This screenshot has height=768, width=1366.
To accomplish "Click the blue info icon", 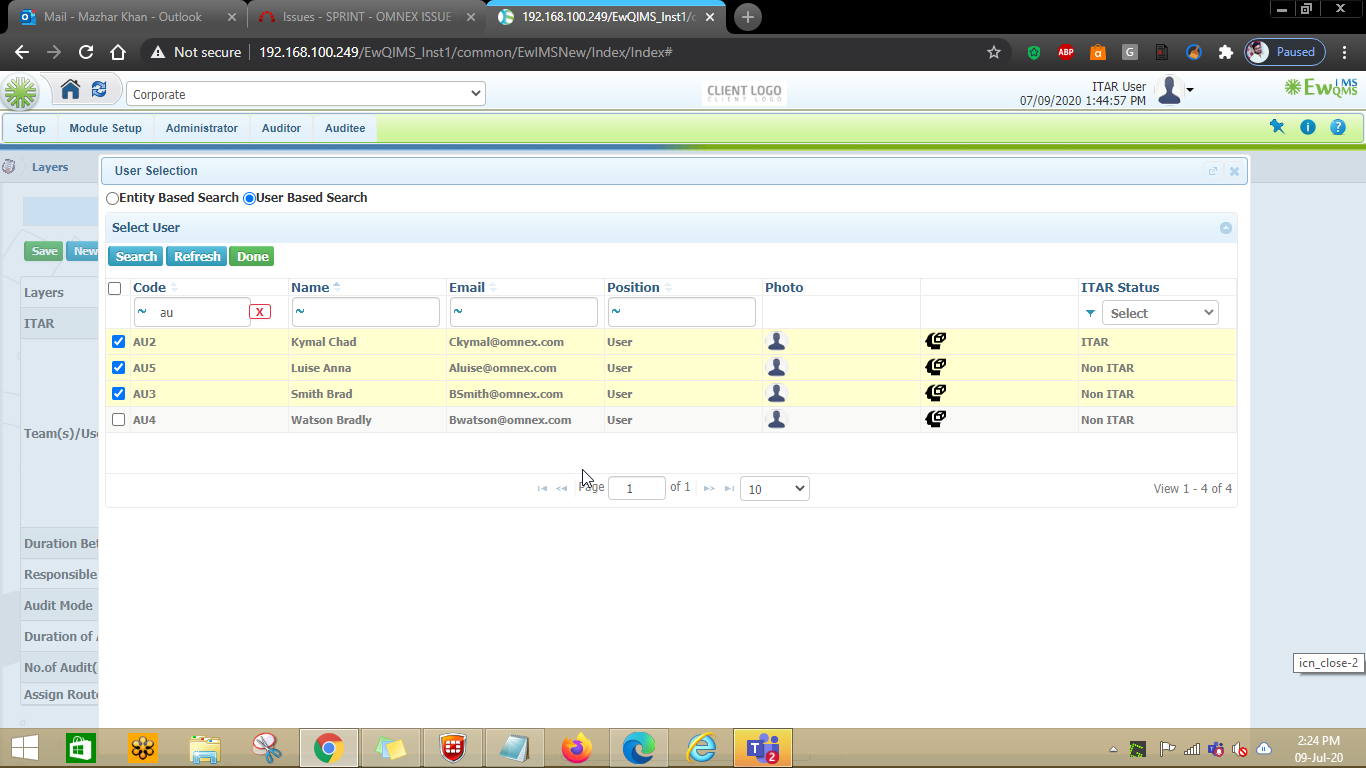I will pos(1308,127).
